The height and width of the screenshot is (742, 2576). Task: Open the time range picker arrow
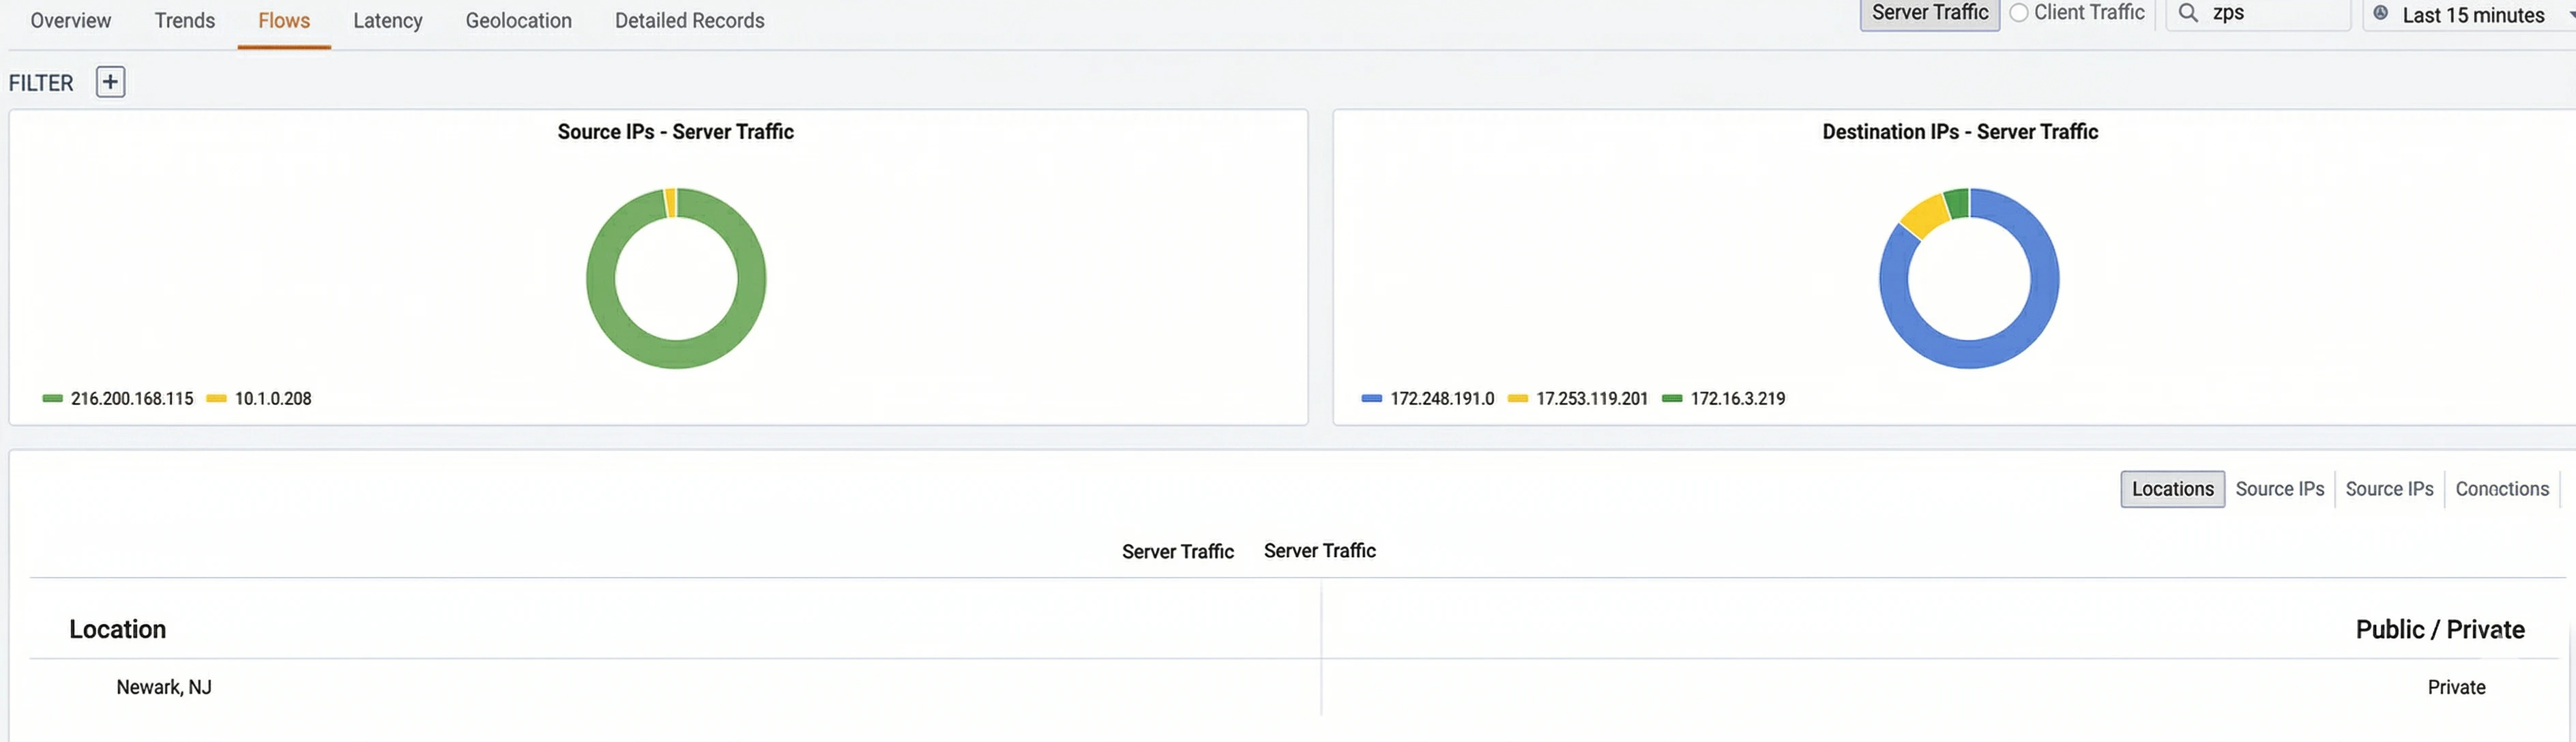tap(2568, 15)
